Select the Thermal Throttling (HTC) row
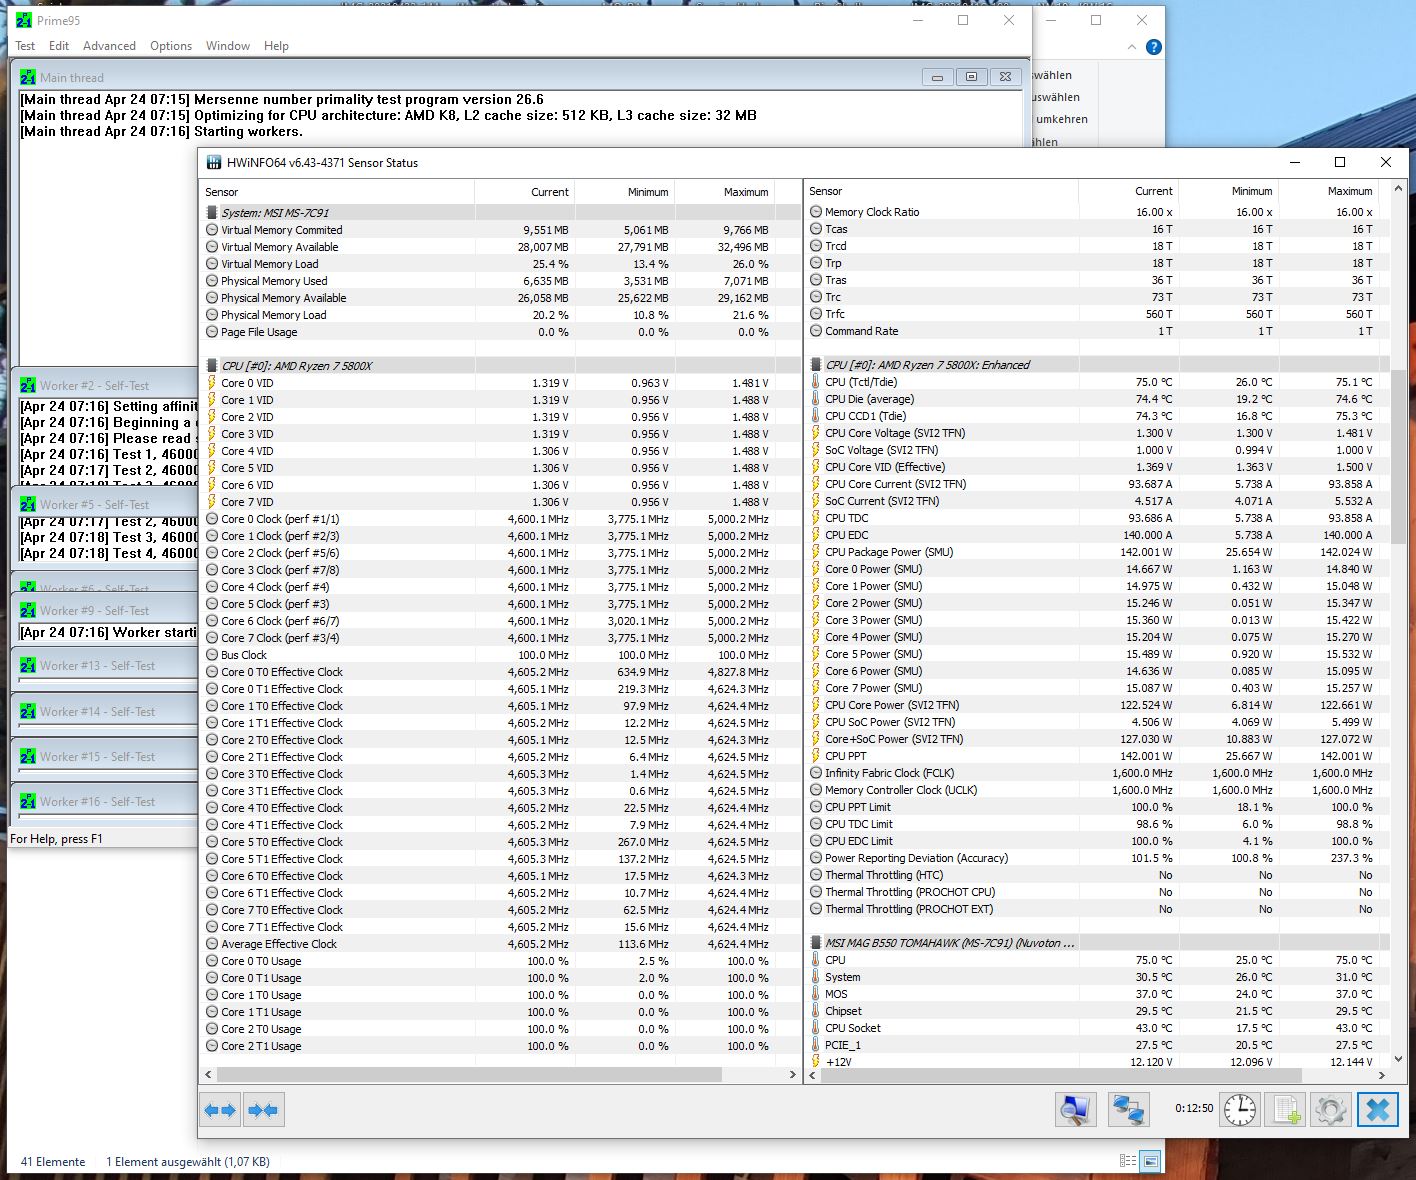This screenshot has height=1180, width=1416. pyautogui.click(x=1097, y=875)
